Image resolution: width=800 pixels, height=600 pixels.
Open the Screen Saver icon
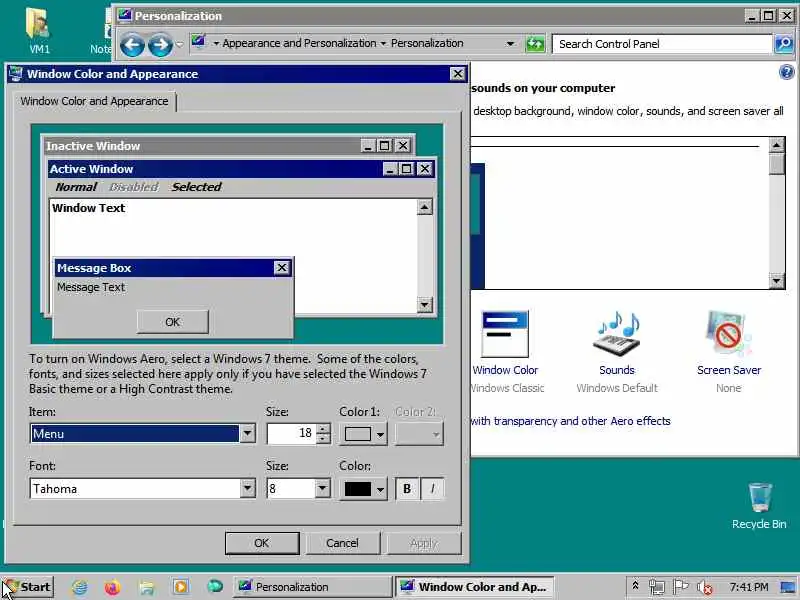729,334
